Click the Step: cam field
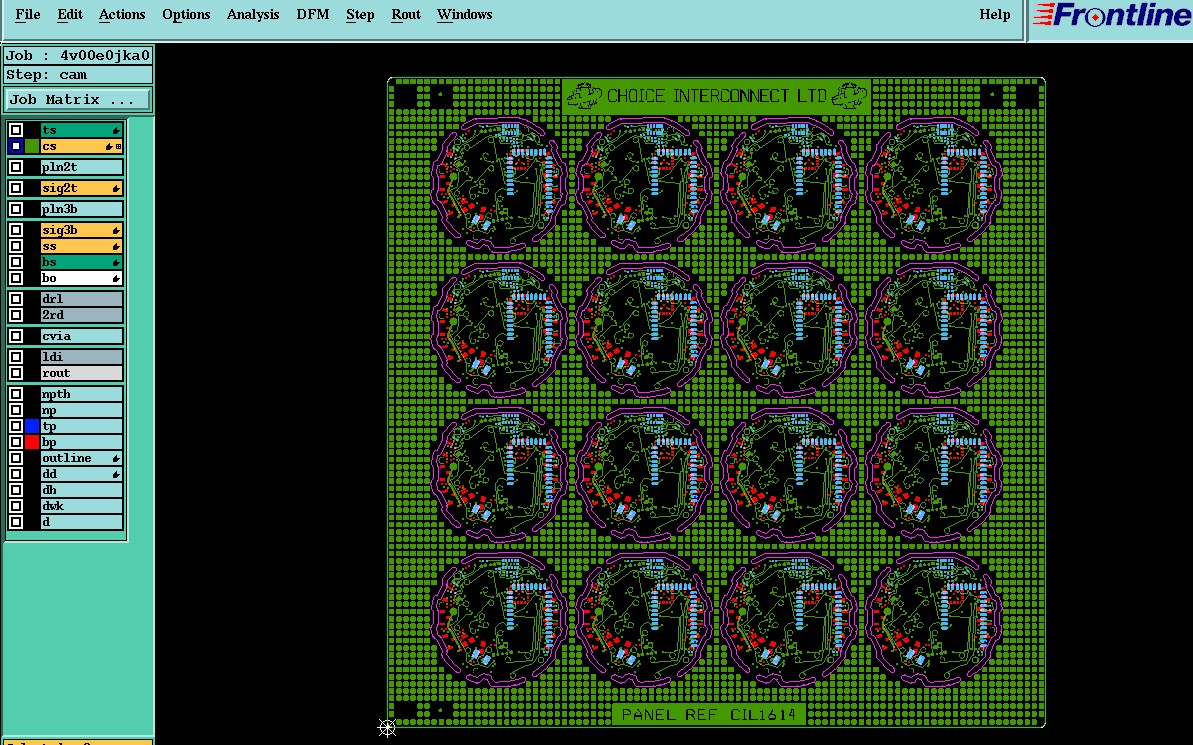 [78, 75]
